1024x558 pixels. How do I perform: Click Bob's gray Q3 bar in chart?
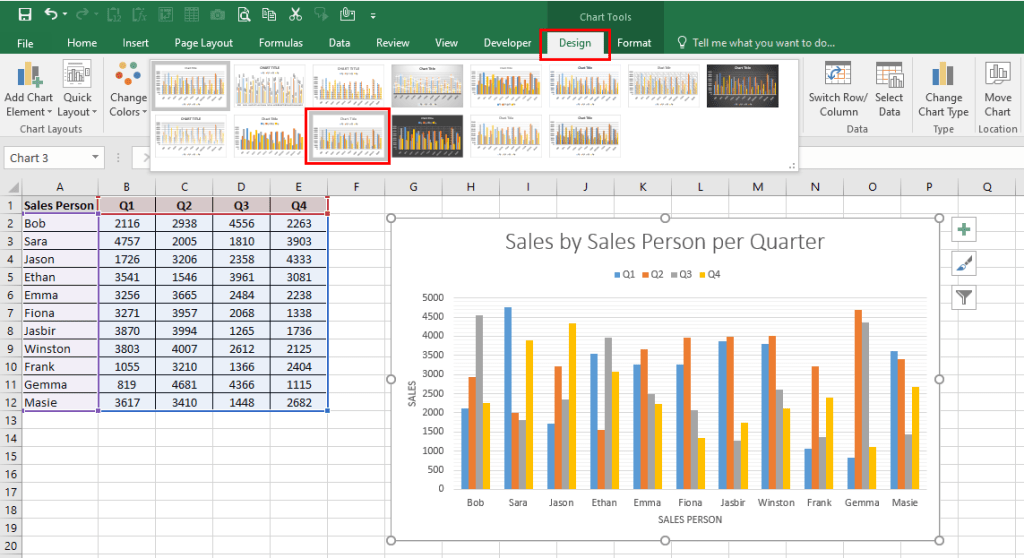(x=479, y=402)
